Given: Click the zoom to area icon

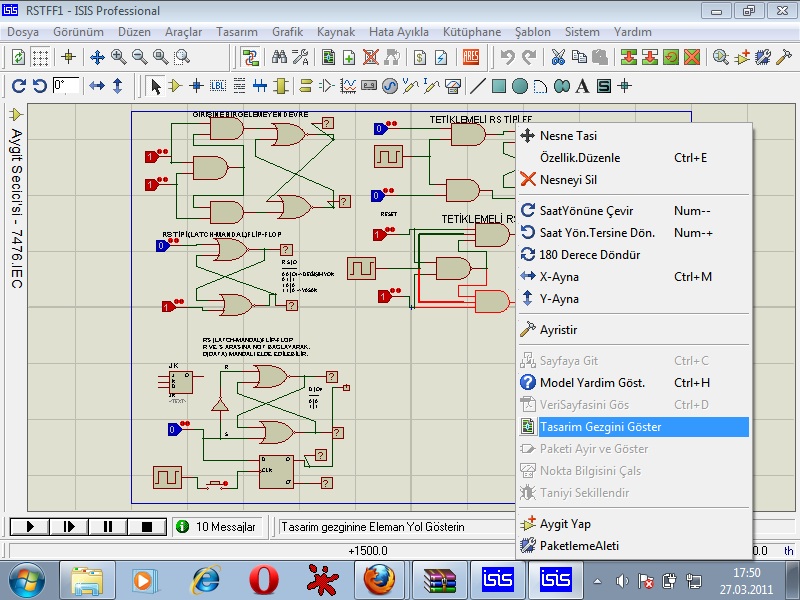Looking at the screenshot, I should click(x=182, y=57).
